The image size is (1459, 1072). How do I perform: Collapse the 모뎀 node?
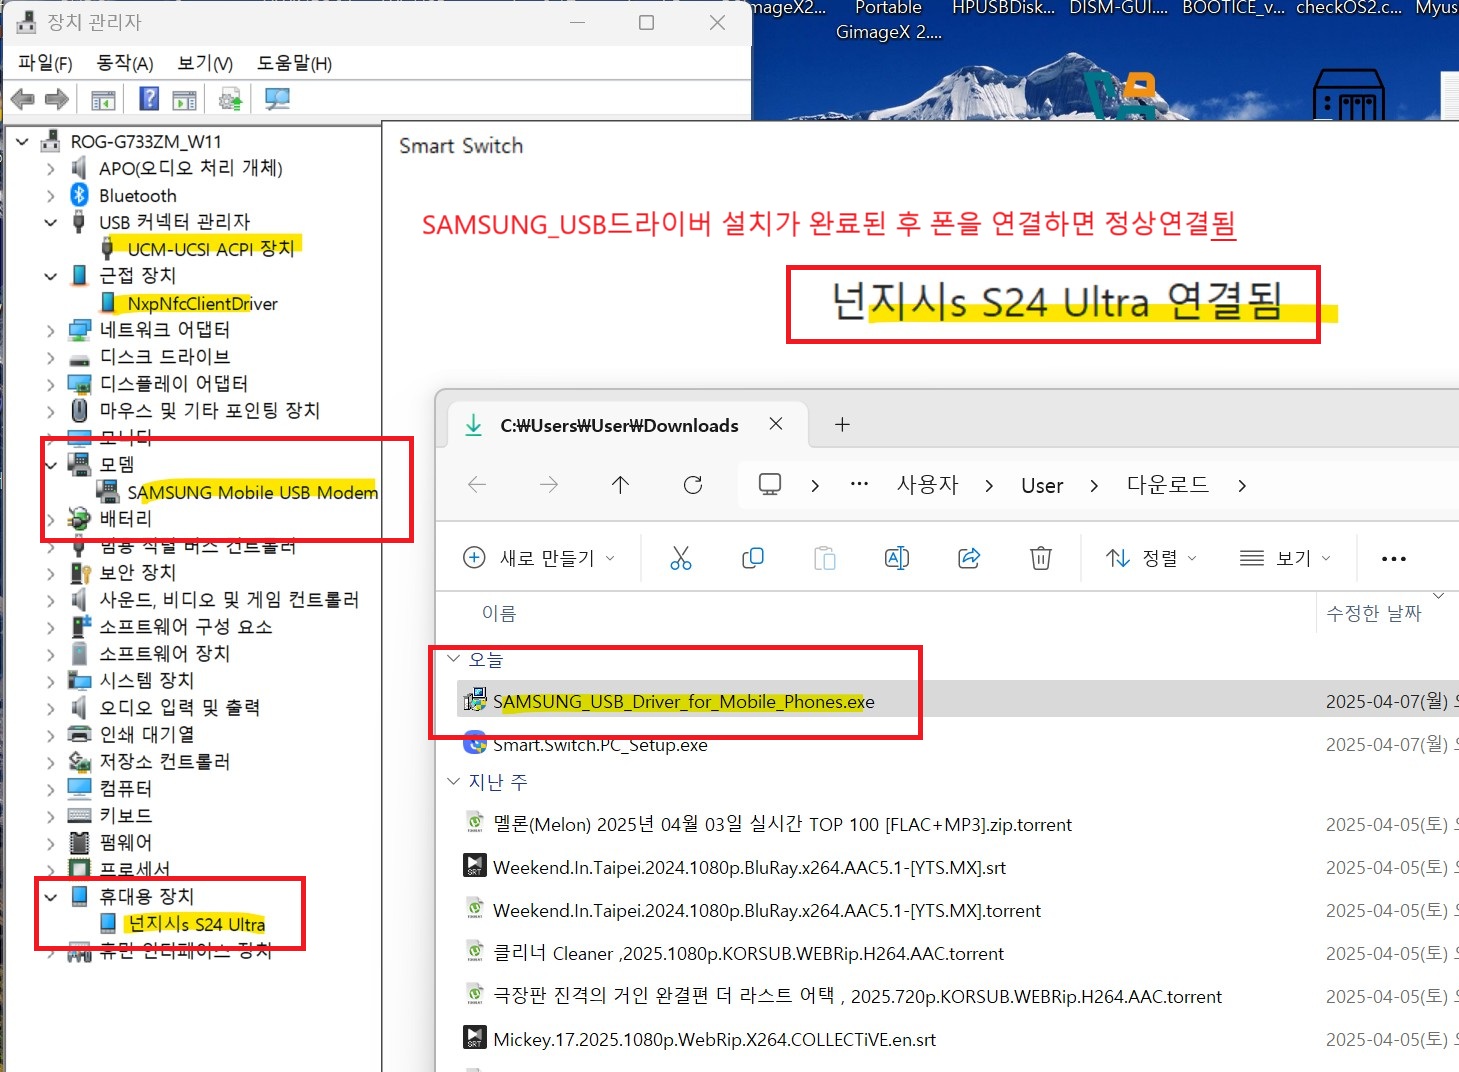[x=51, y=465]
